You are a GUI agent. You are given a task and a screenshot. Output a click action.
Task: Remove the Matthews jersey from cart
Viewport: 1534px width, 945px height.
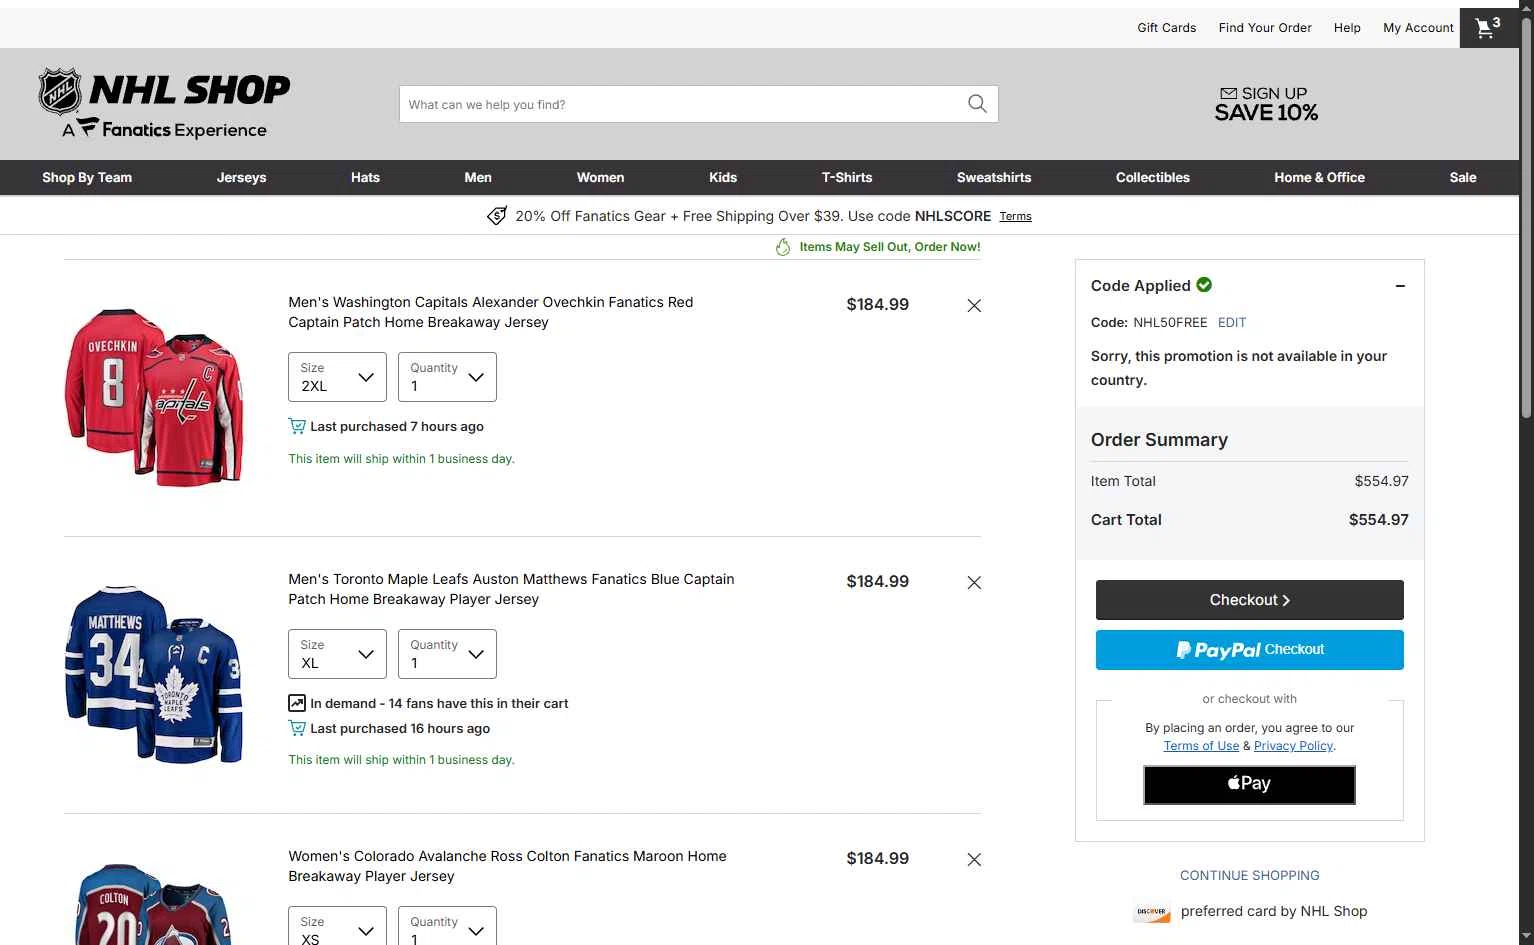pos(974,583)
